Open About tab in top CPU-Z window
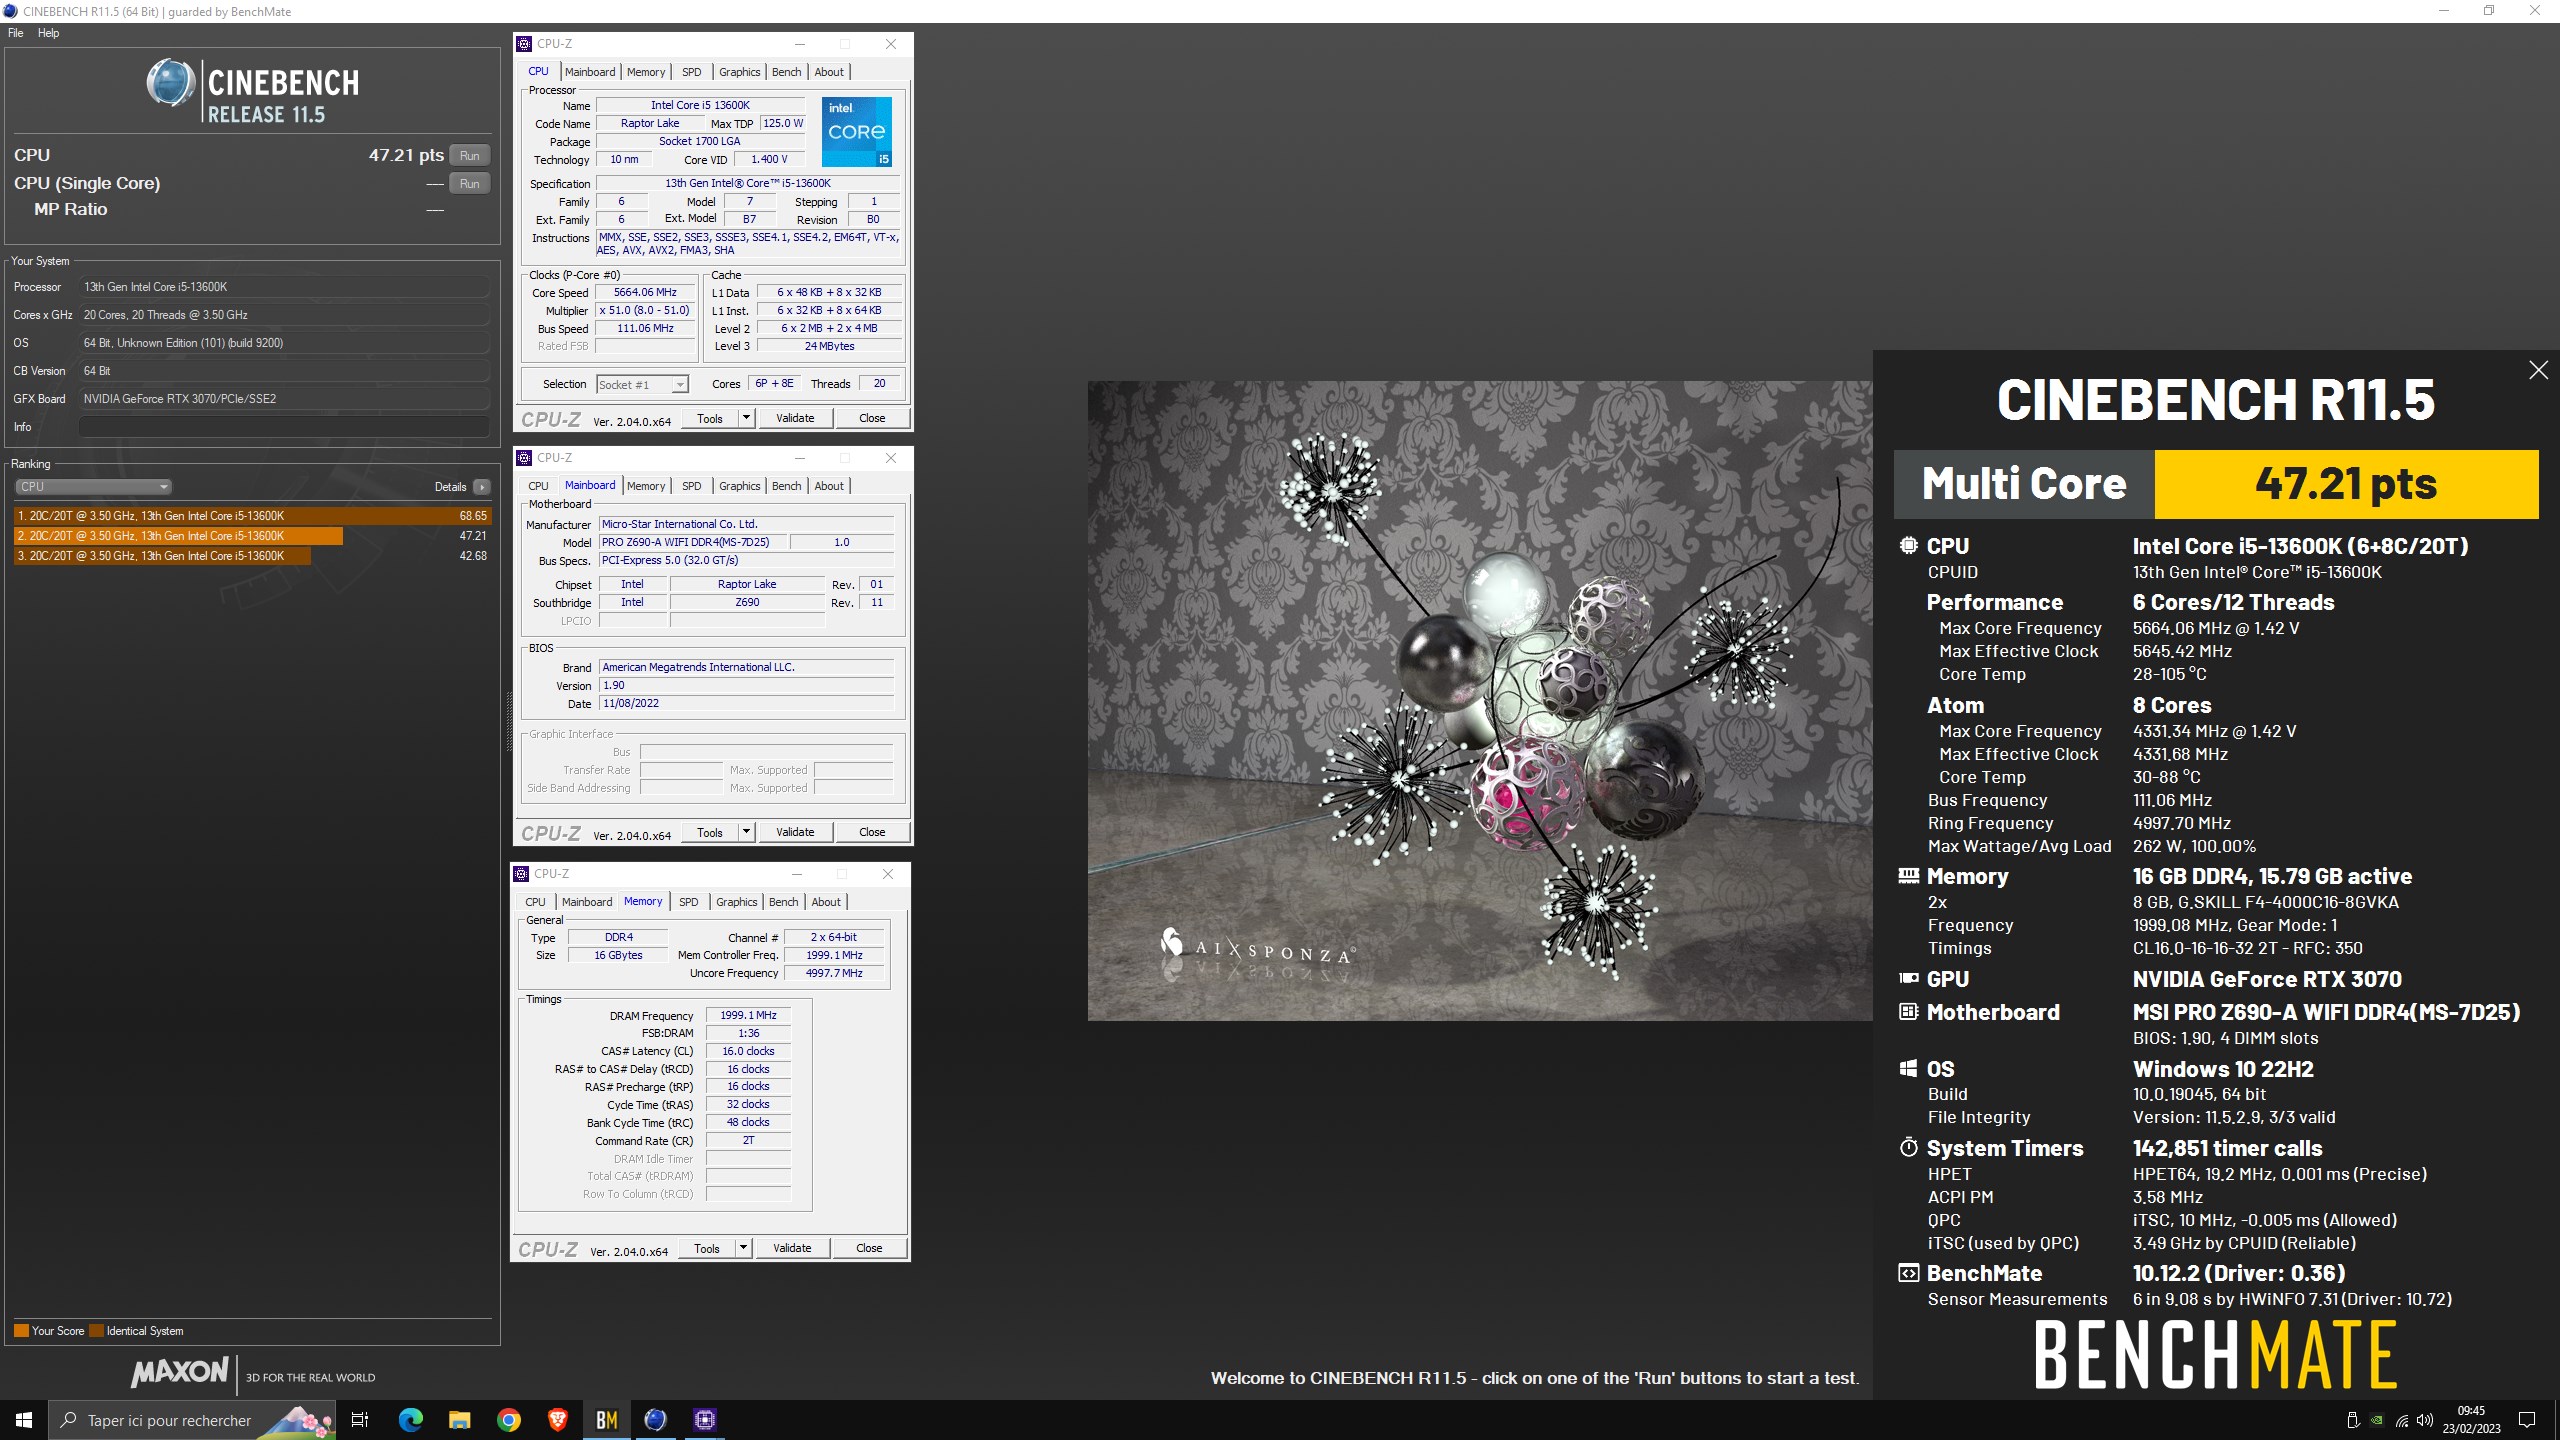Viewport: 2560px width, 1440px height. pyautogui.click(x=829, y=72)
